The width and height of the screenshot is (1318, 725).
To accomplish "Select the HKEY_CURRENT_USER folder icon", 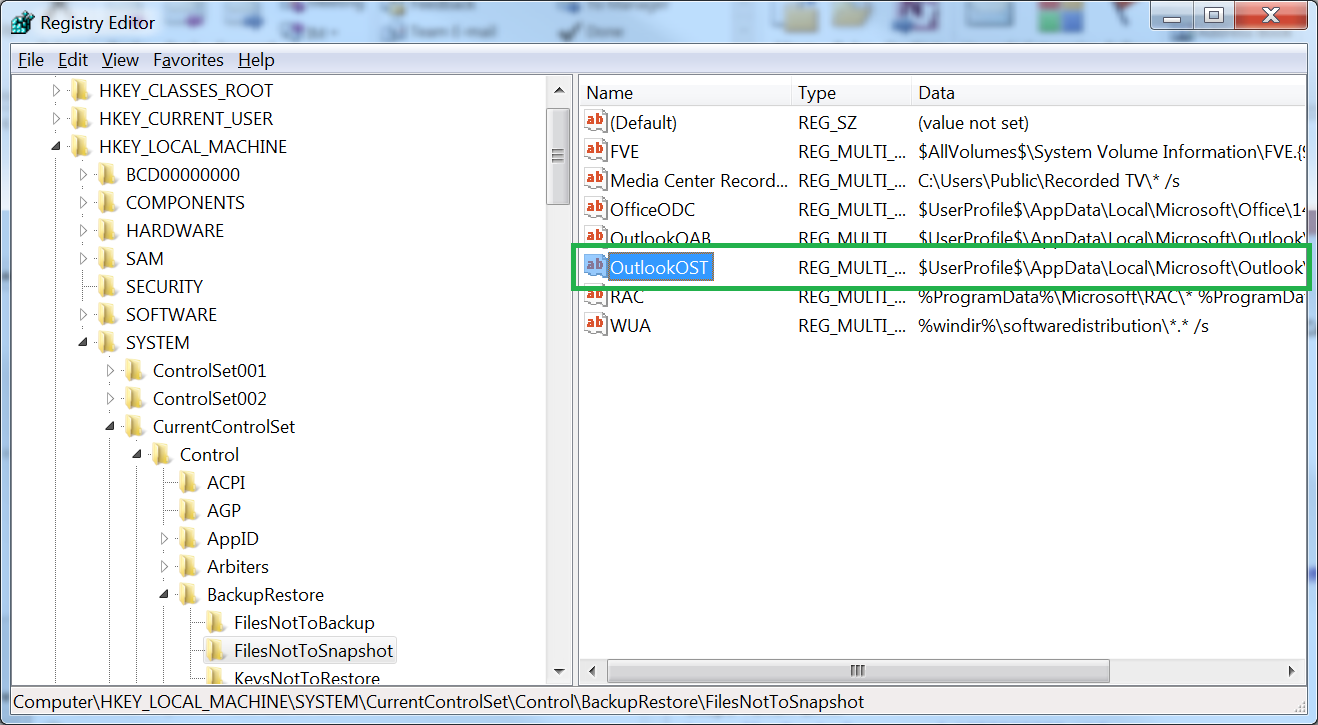I will (x=81, y=119).
